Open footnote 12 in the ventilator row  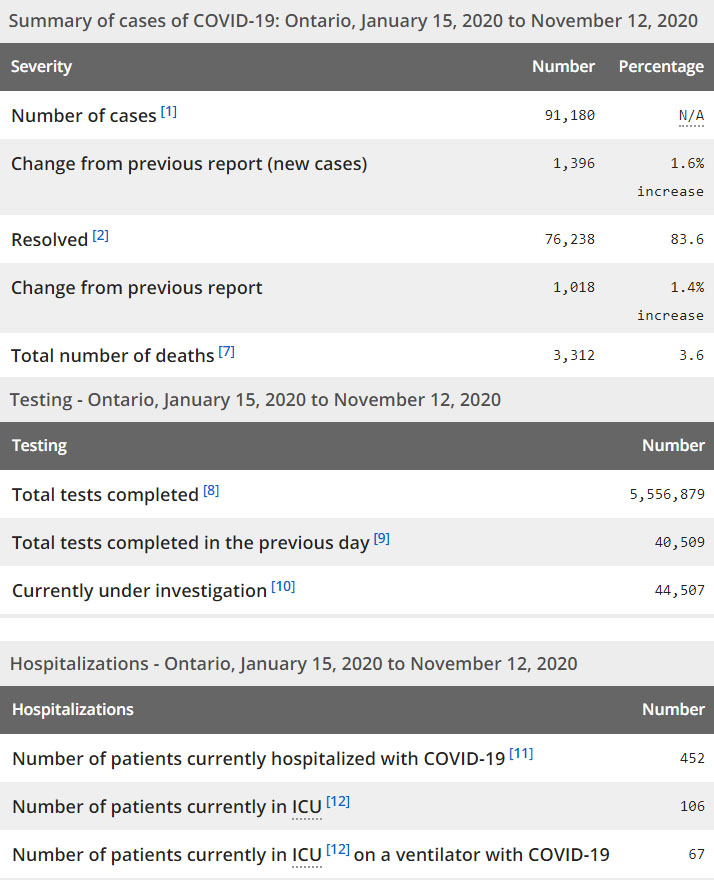[337, 851]
